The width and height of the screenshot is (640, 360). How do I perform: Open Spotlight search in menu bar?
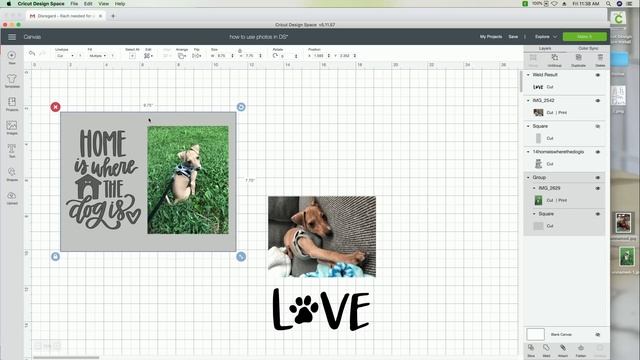pyautogui.click(x=608, y=4)
